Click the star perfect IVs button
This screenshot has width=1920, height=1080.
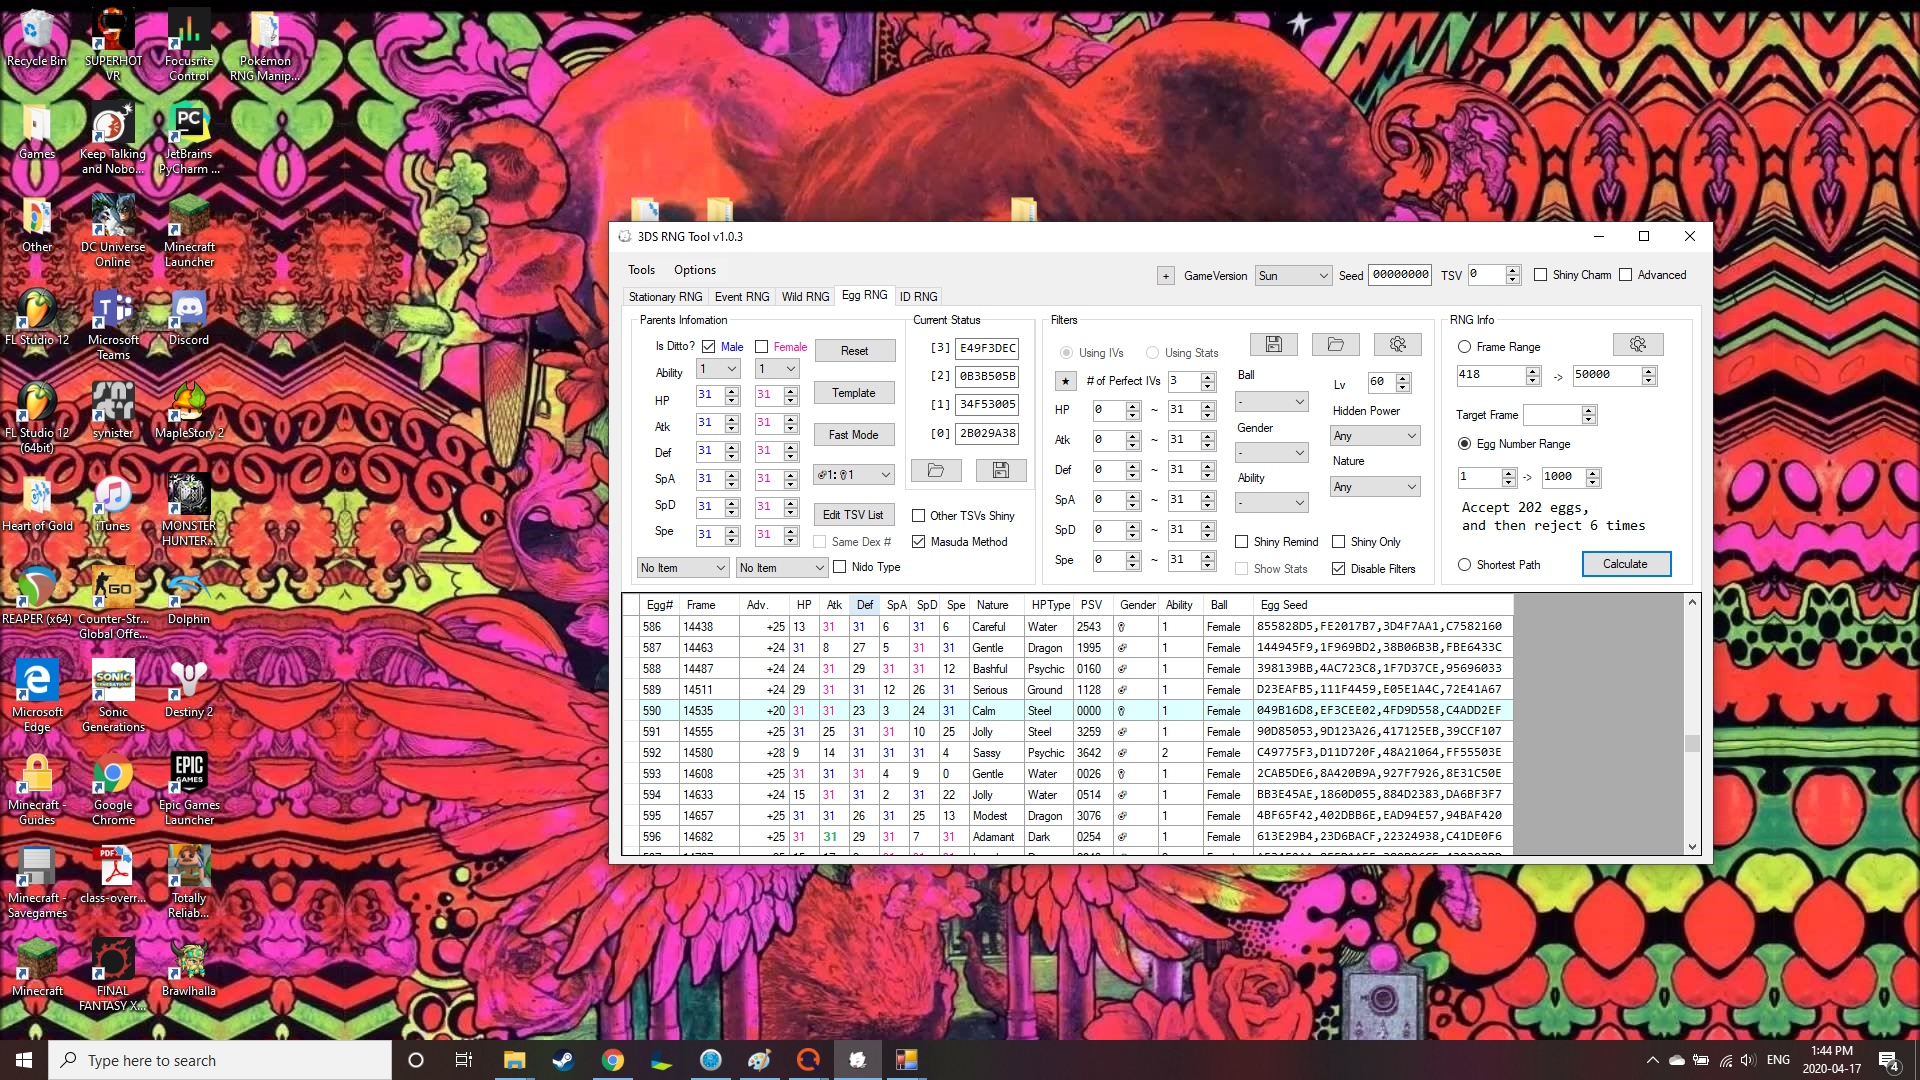pyautogui.click(x=1065, y=381)
